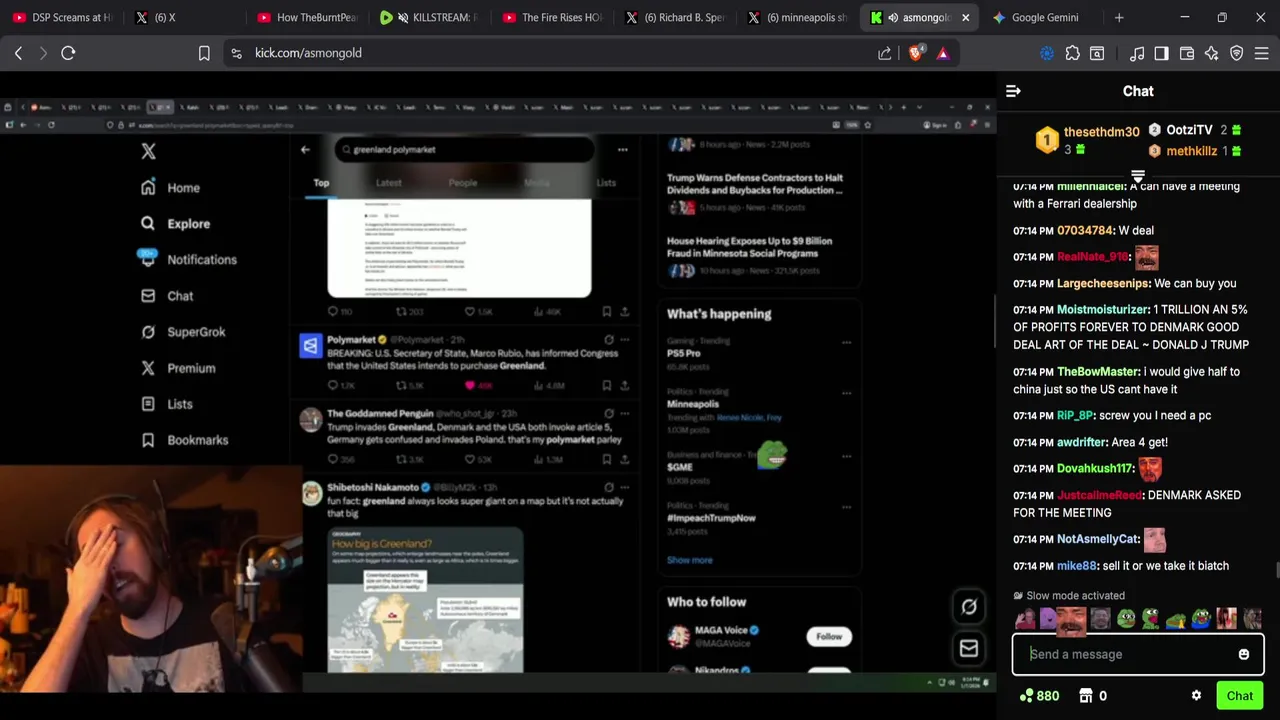This screenshot has width=1280, height=720.
Task: Click the messages envelope icon in streamed page
Action: pos(968,649)
